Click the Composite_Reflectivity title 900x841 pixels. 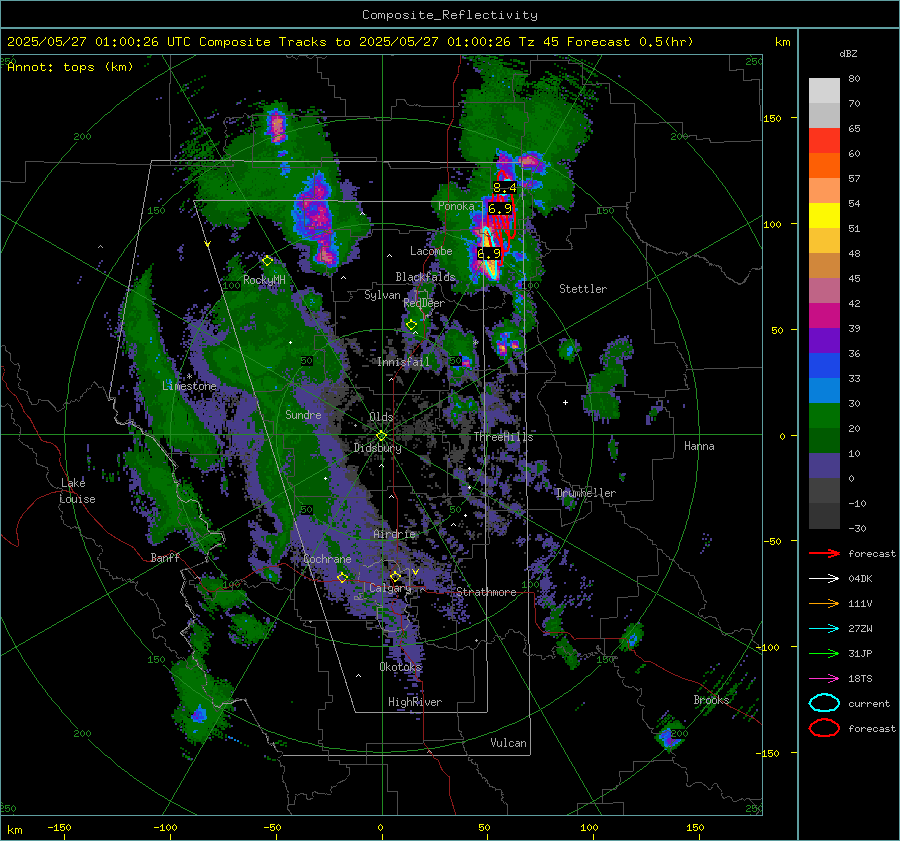(x=450, y=15)
